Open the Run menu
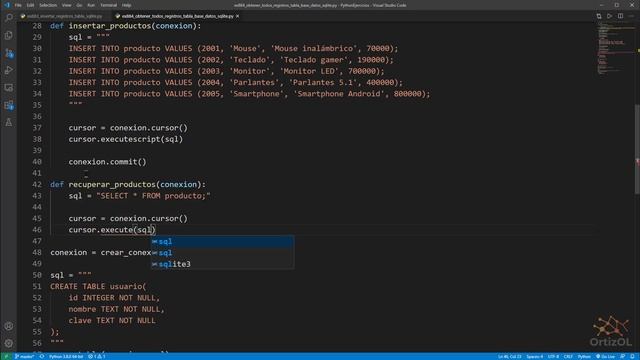The image size is (640, 360). (91, 5)
